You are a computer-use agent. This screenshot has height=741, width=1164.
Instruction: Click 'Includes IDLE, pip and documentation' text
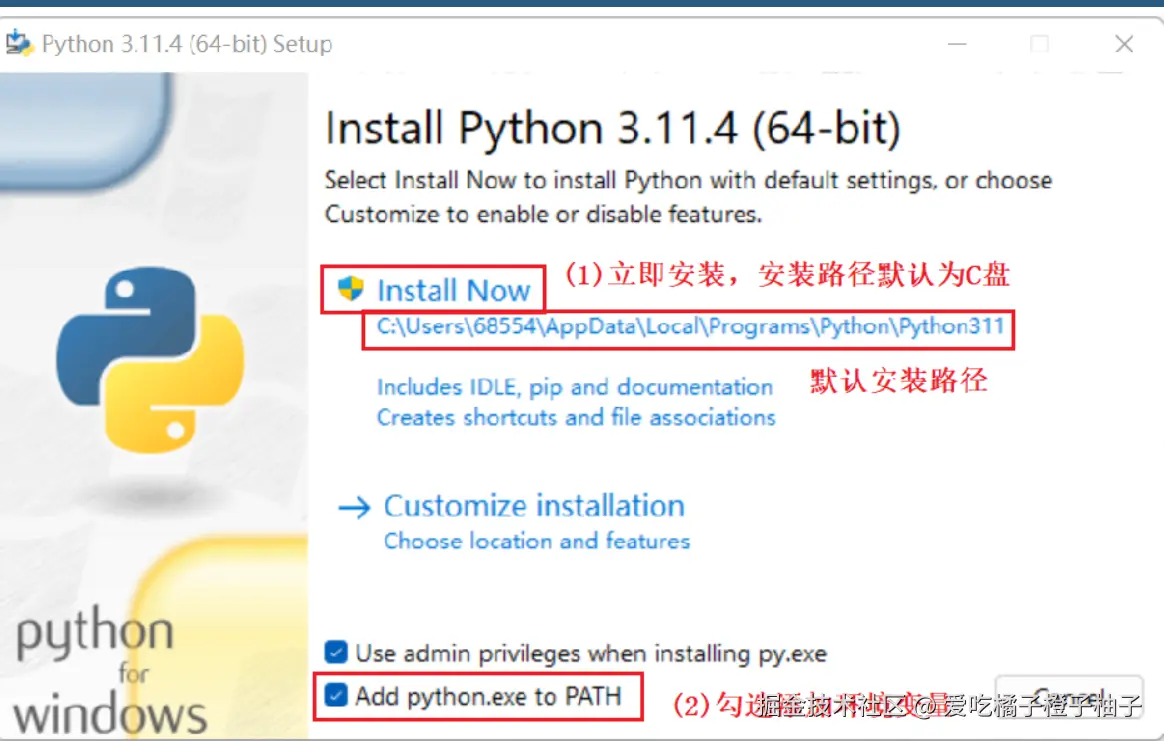575,387
